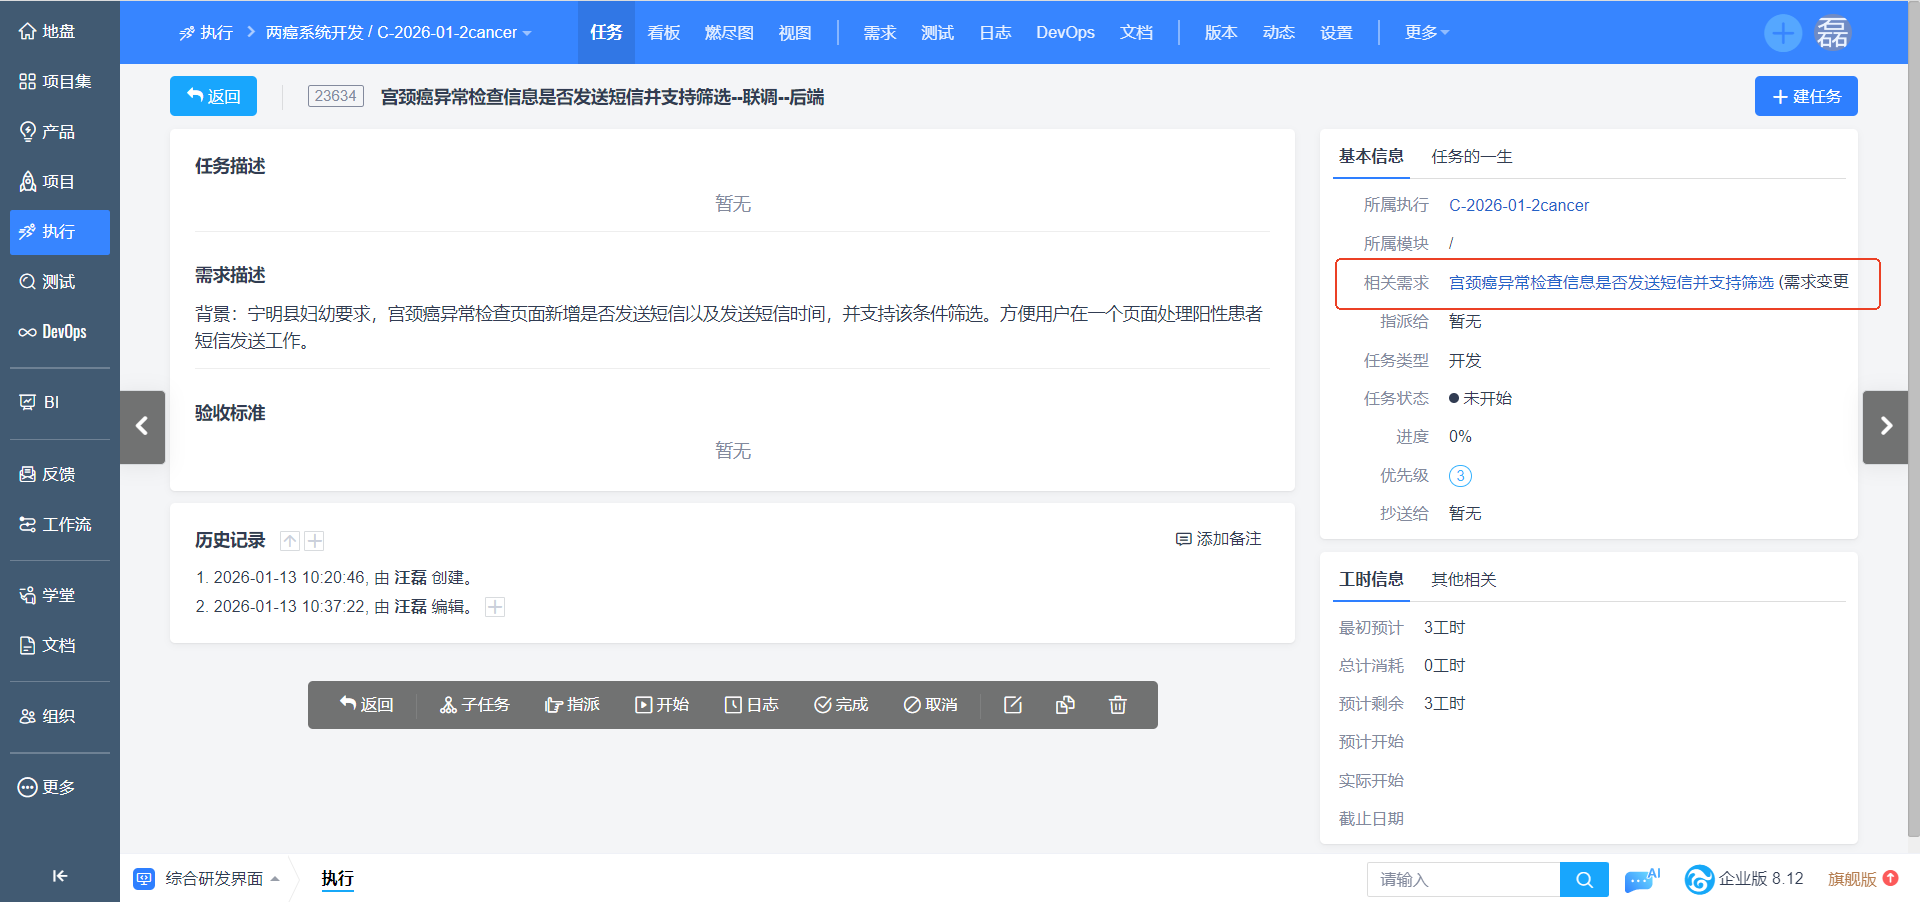The image size is (1920, 902).
Task: Click the 指派 assign icon
Action: (x=553, y=705)
